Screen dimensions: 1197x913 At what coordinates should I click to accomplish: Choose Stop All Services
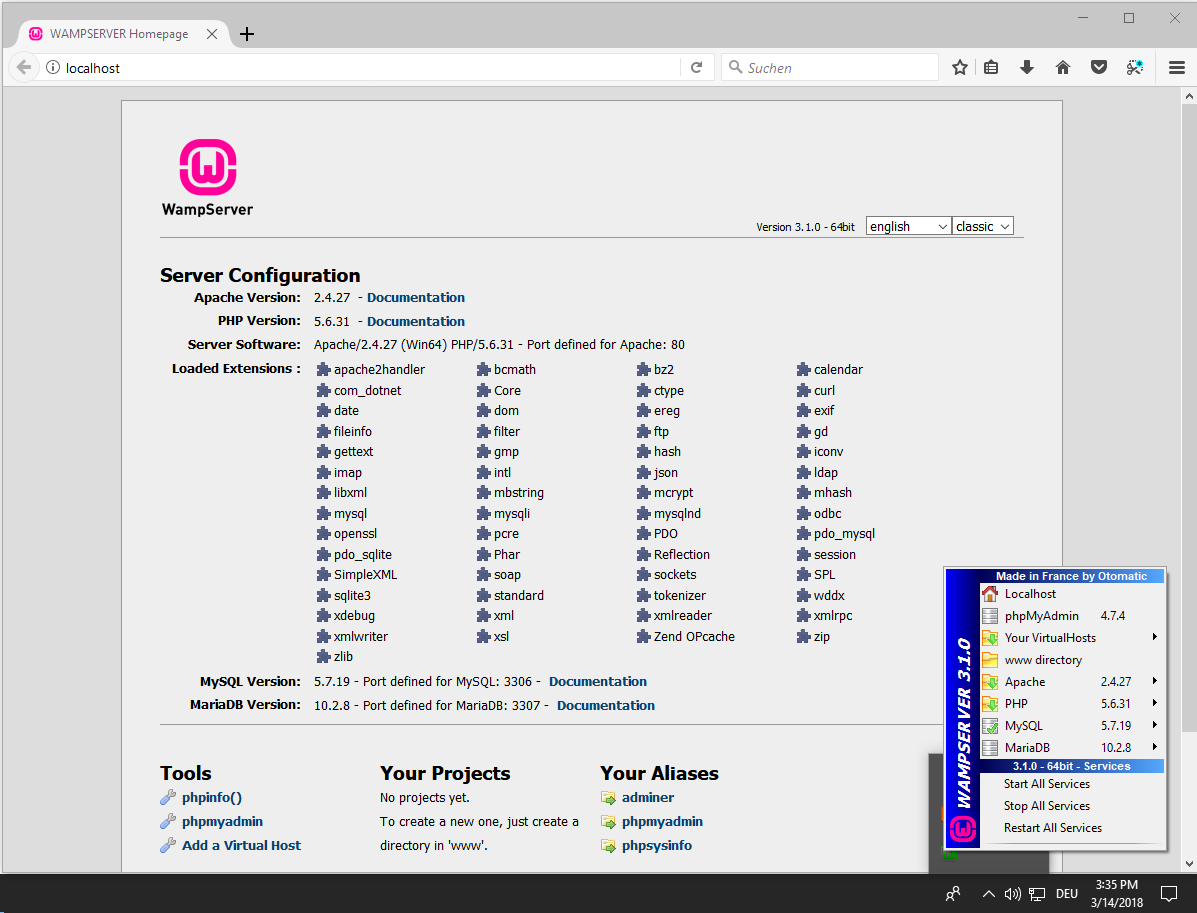click(1072, 806)
